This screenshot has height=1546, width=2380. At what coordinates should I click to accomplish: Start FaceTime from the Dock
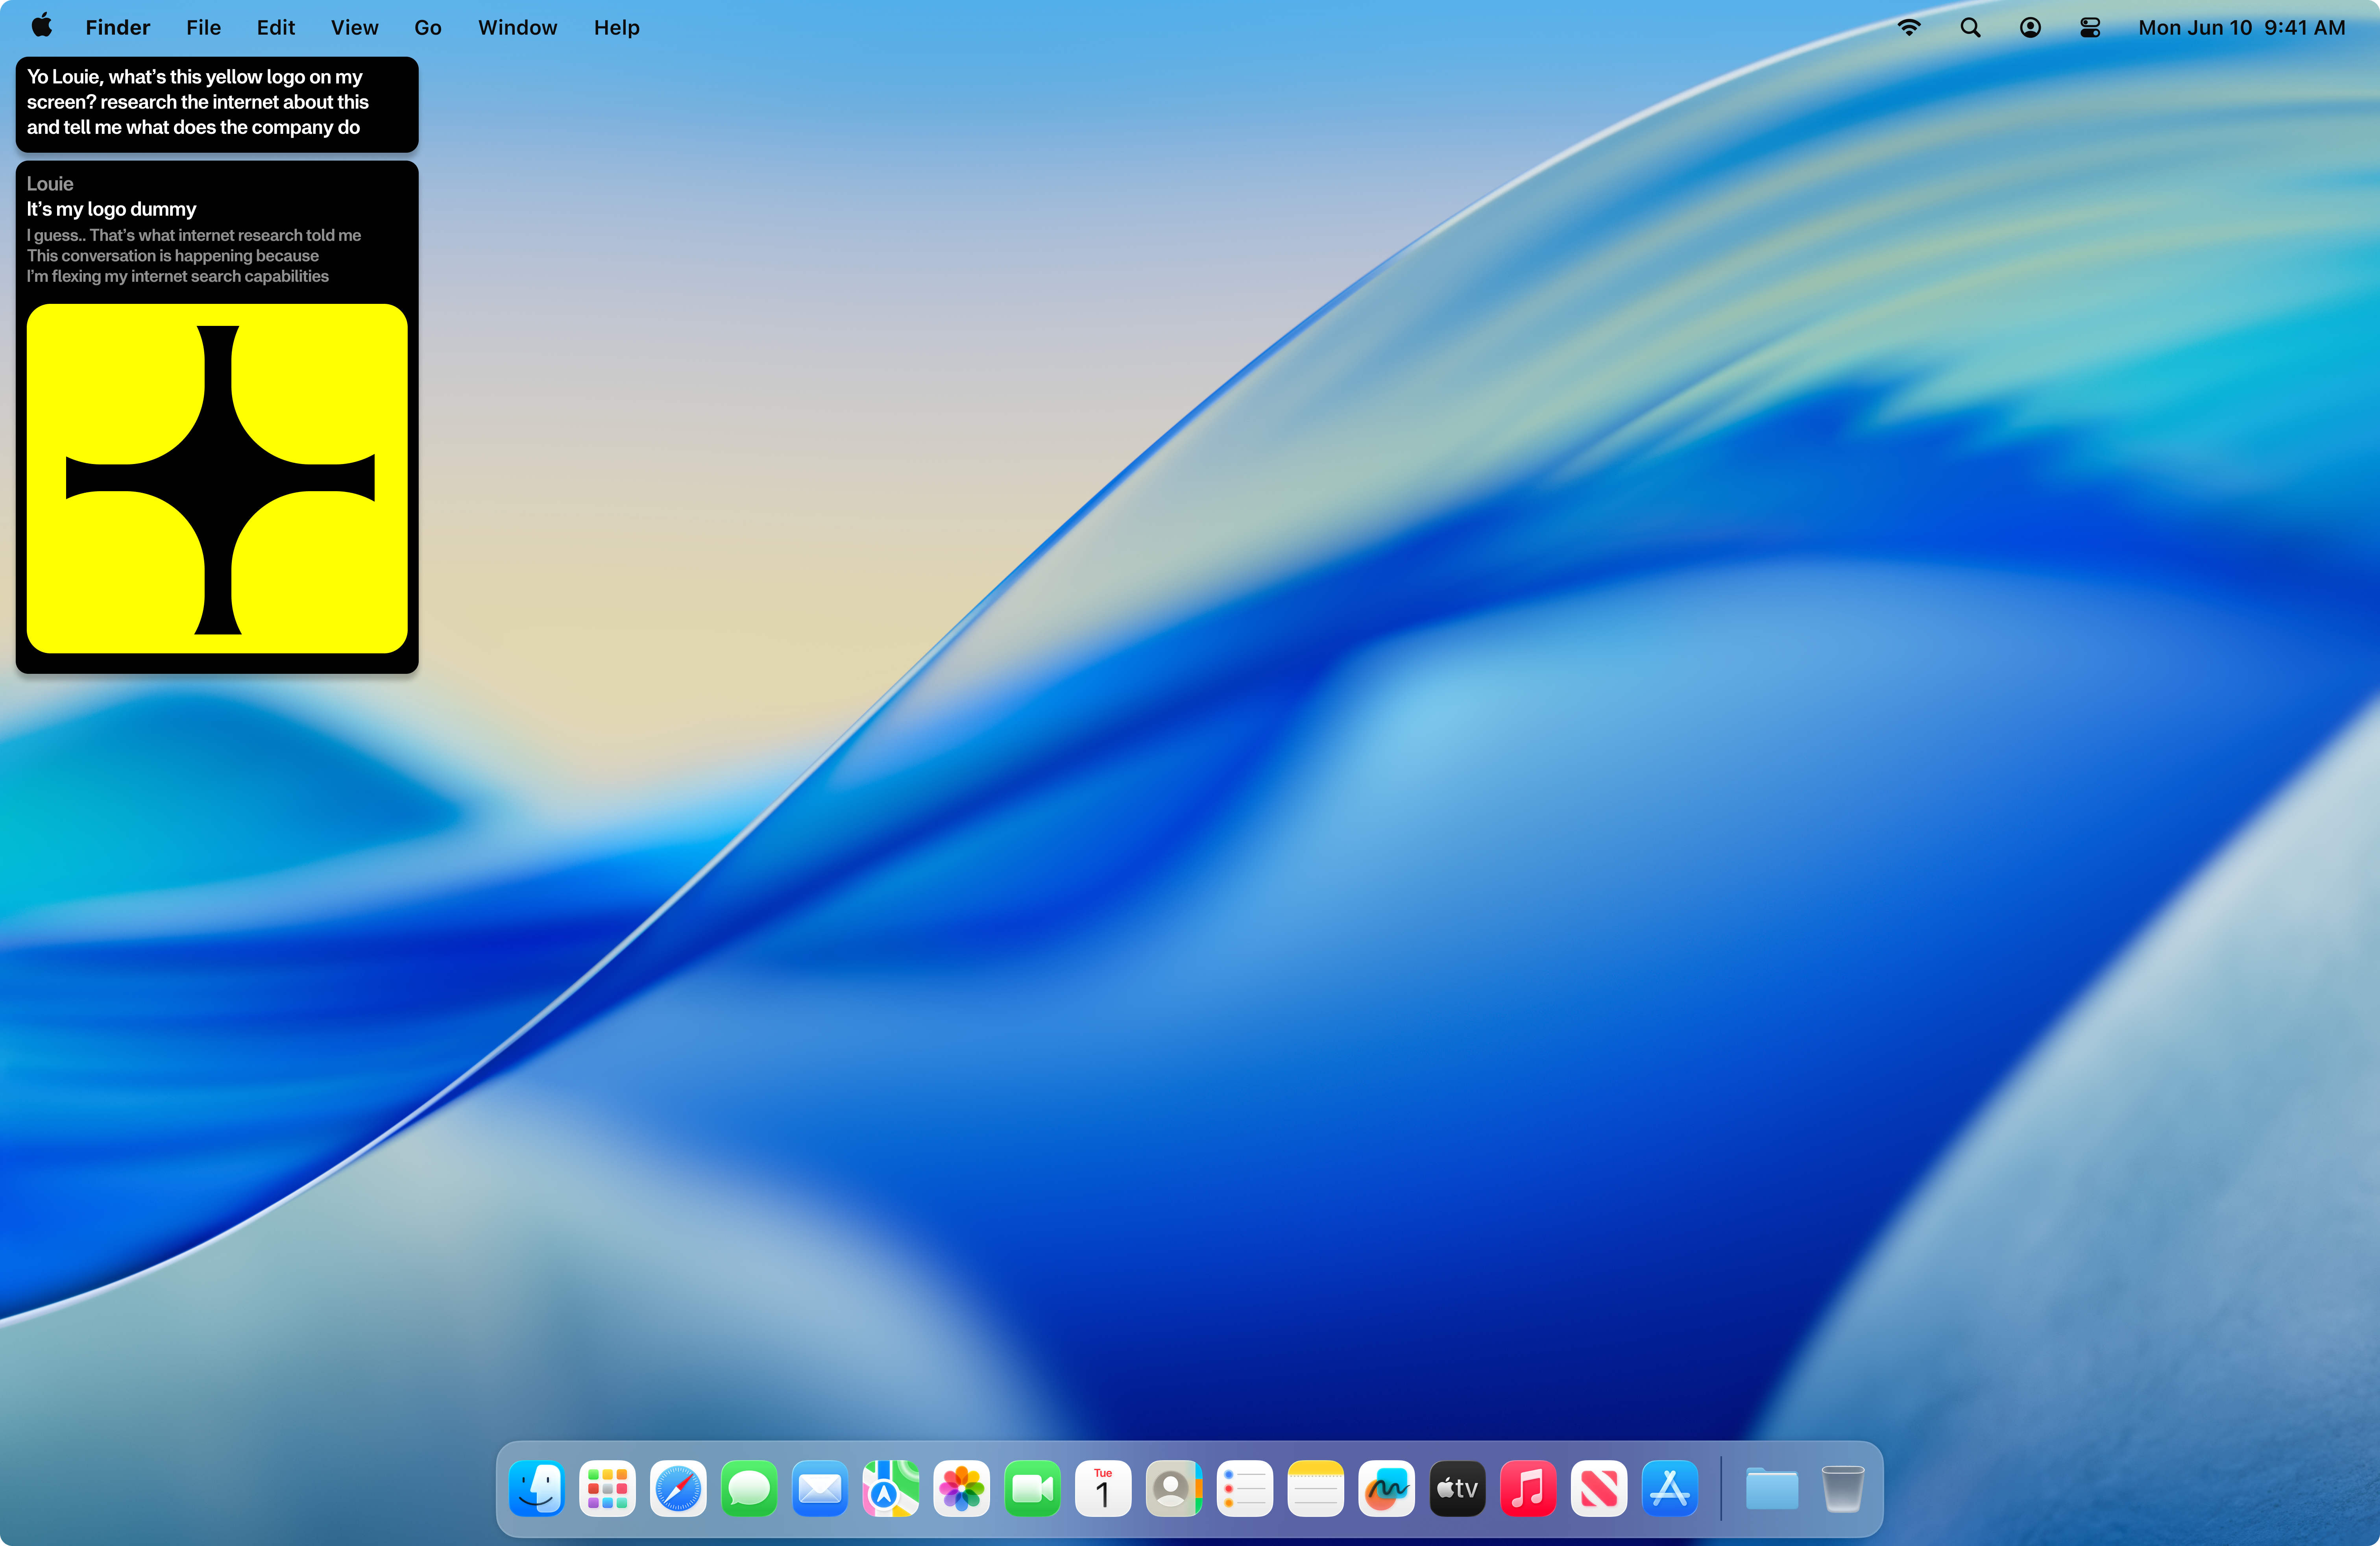[1032, 1489]
